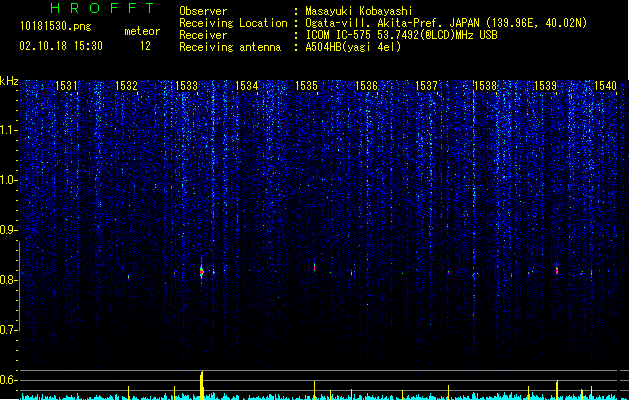Click the 1535 time marker
629x400 pixels.
pyautogui.click(x=306, y=85)
